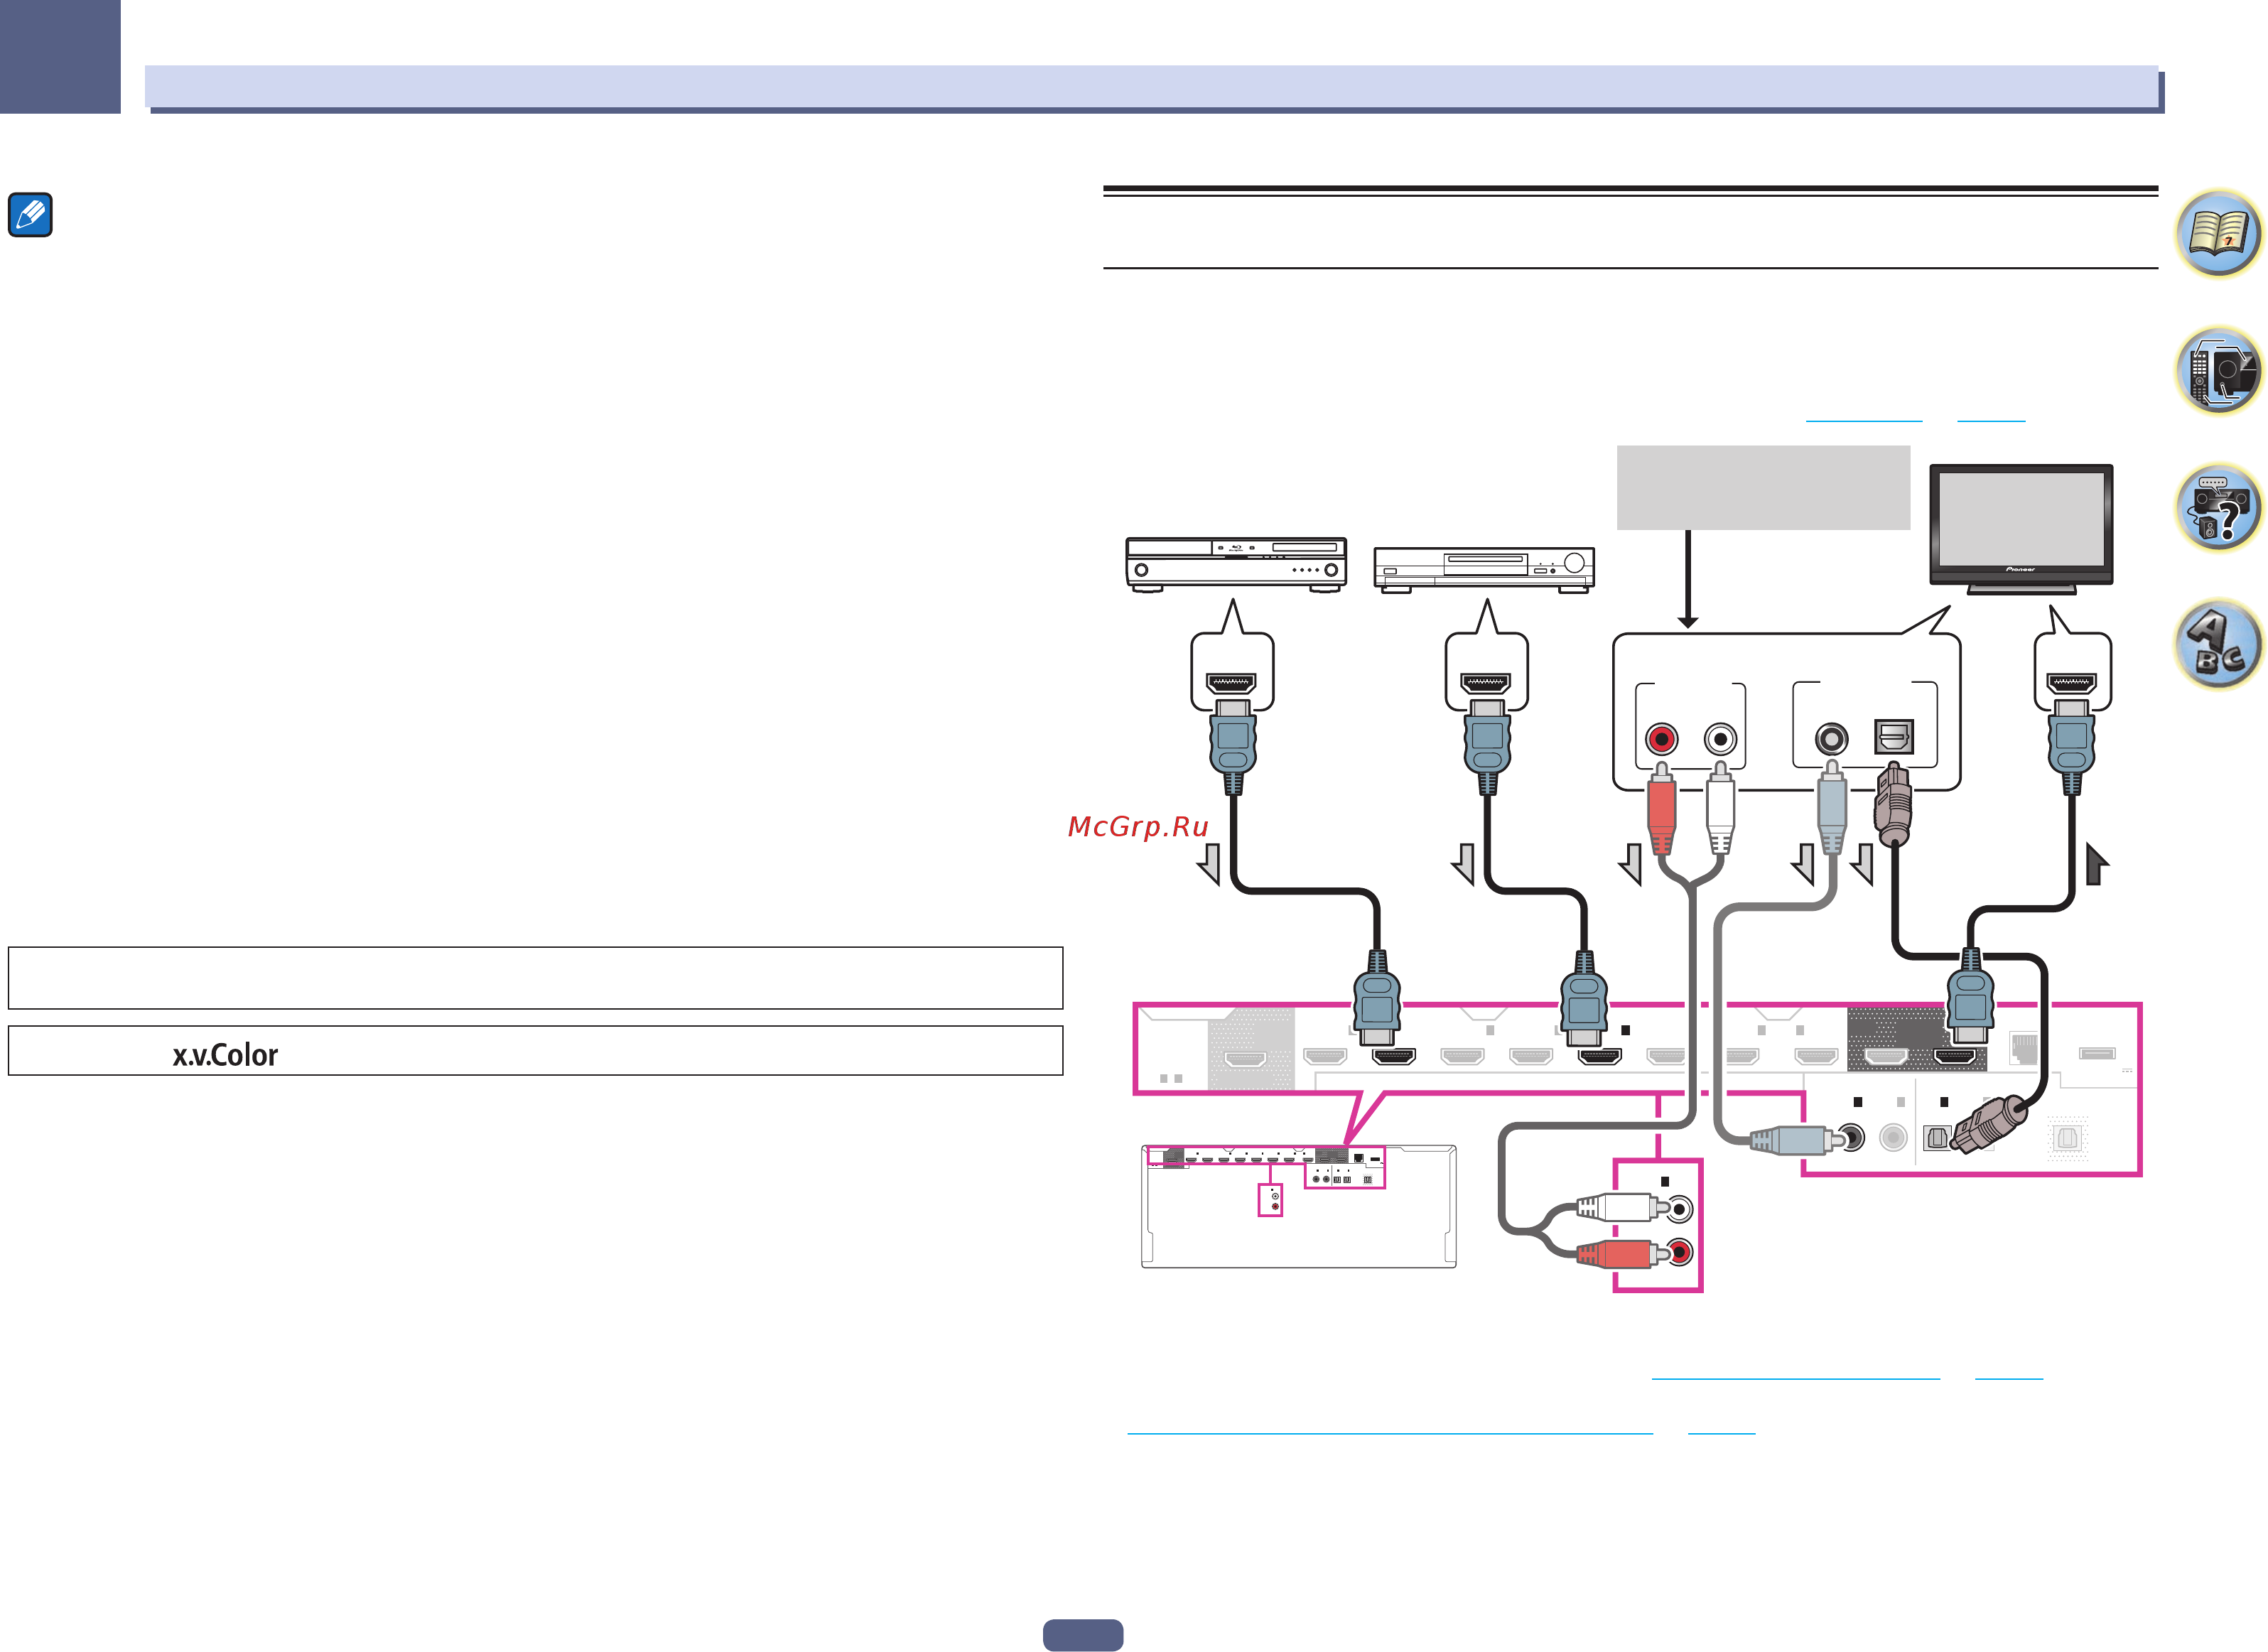Click the receiver and remote control icon

pyautogui.click(x=2218, y=371)
